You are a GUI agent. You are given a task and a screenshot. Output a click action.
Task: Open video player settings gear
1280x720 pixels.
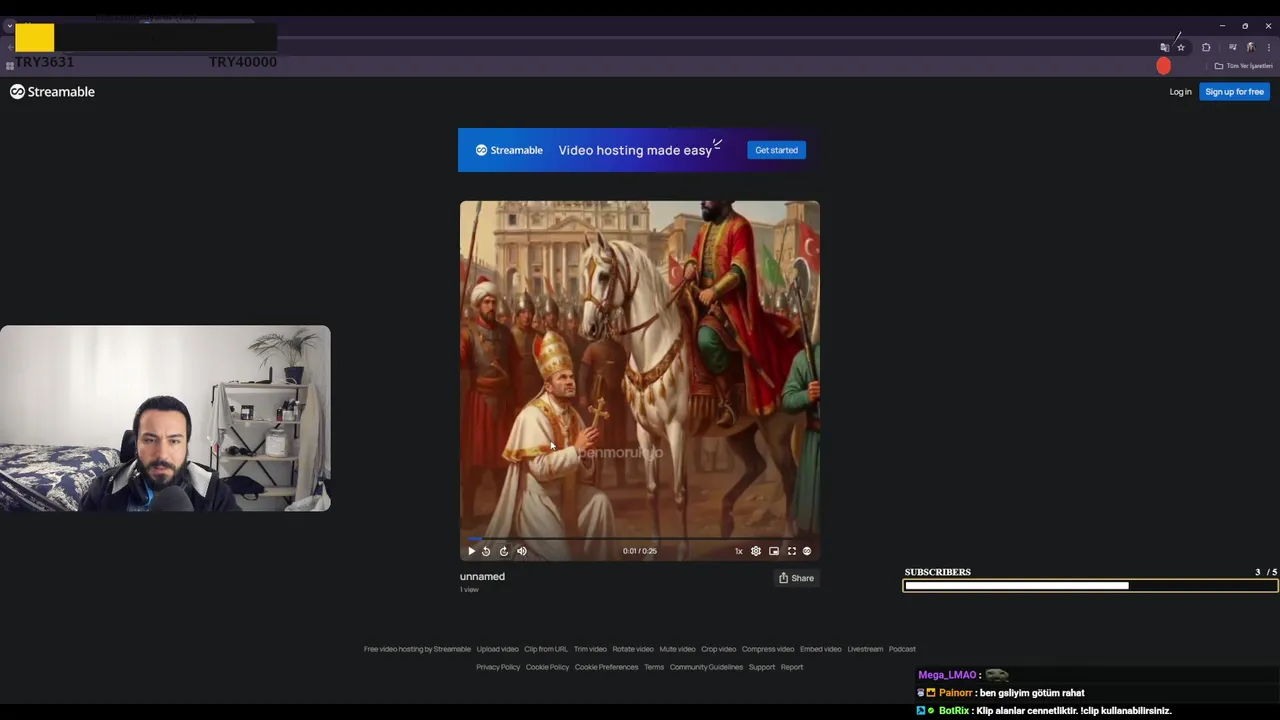756,551
